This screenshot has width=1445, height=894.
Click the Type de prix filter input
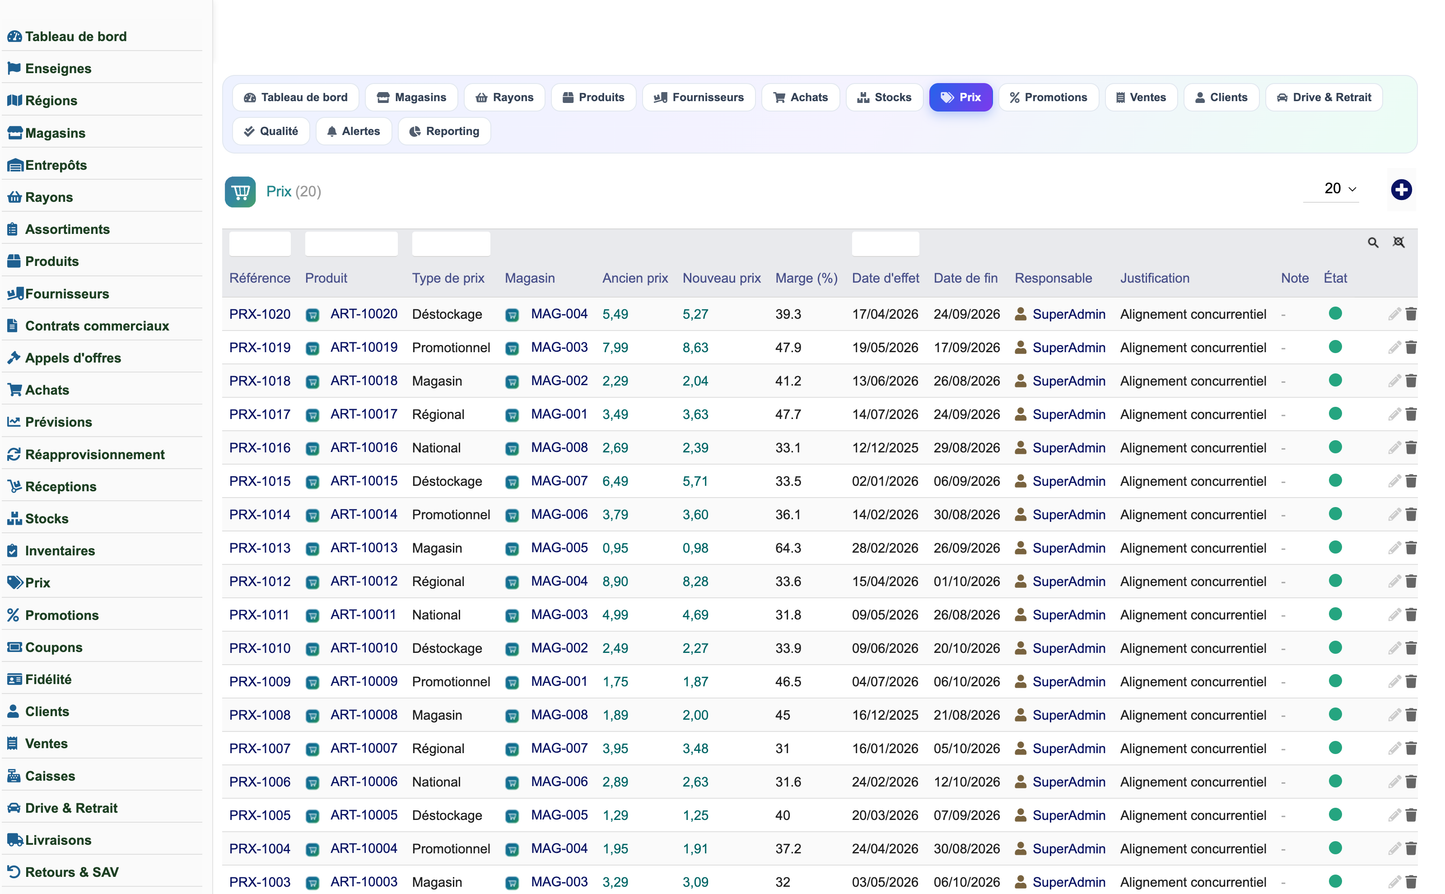pyautogui.click(x=451, y=243)
